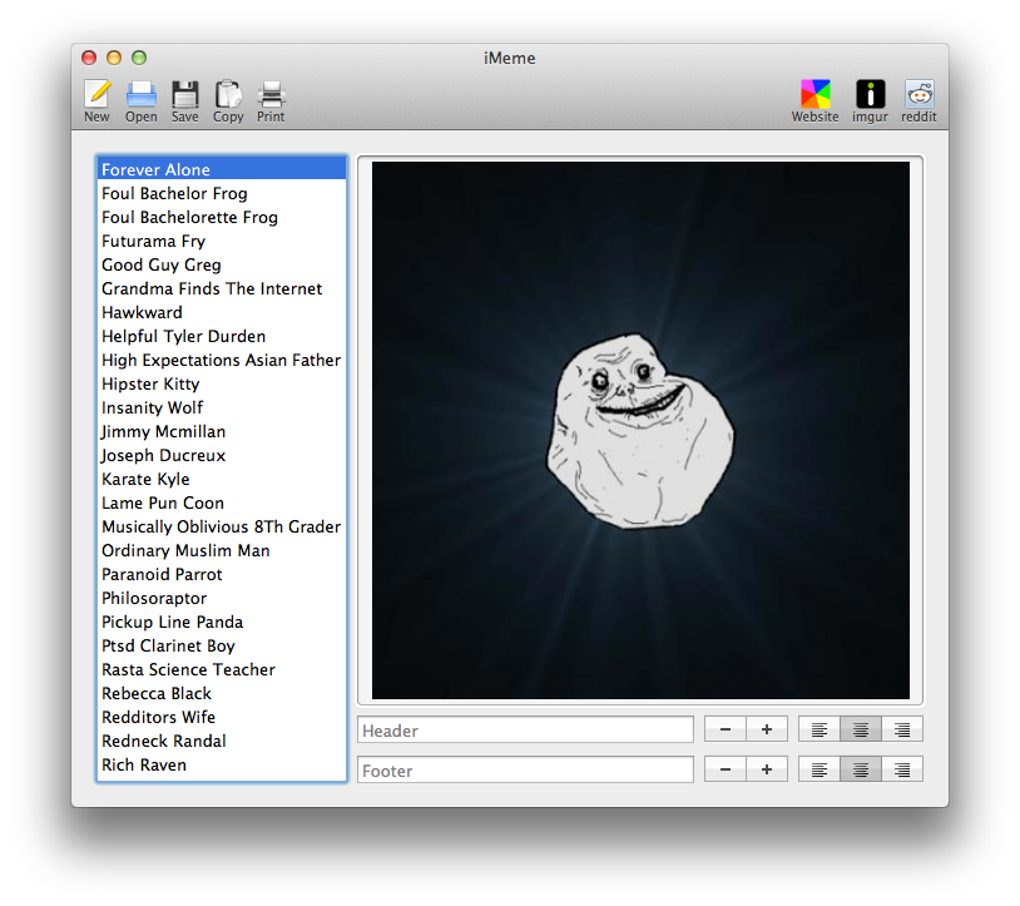Viewport: 1020px width, 906px height.
Task: Pick Pickup Line Panda template
Action: point(222,622)
